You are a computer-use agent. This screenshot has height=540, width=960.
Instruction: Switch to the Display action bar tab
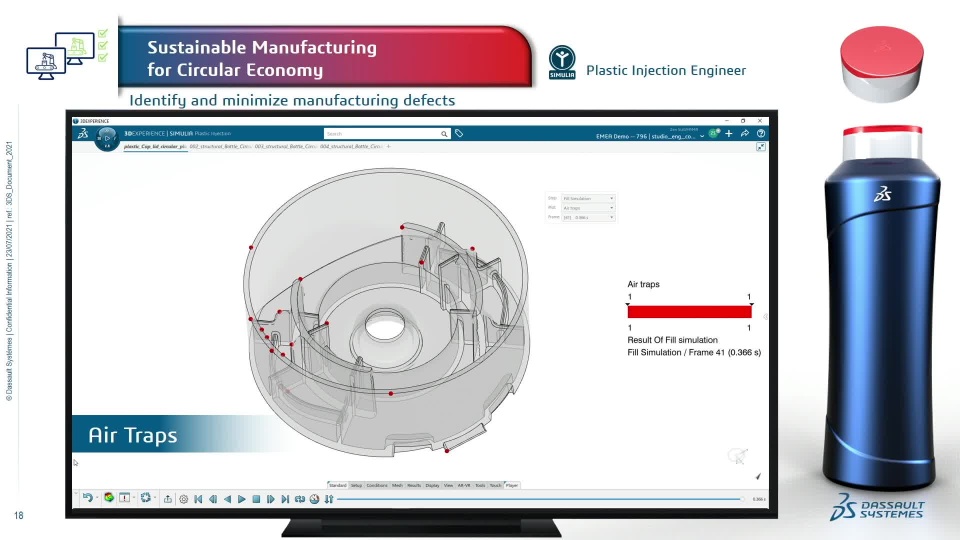(432, 485)
